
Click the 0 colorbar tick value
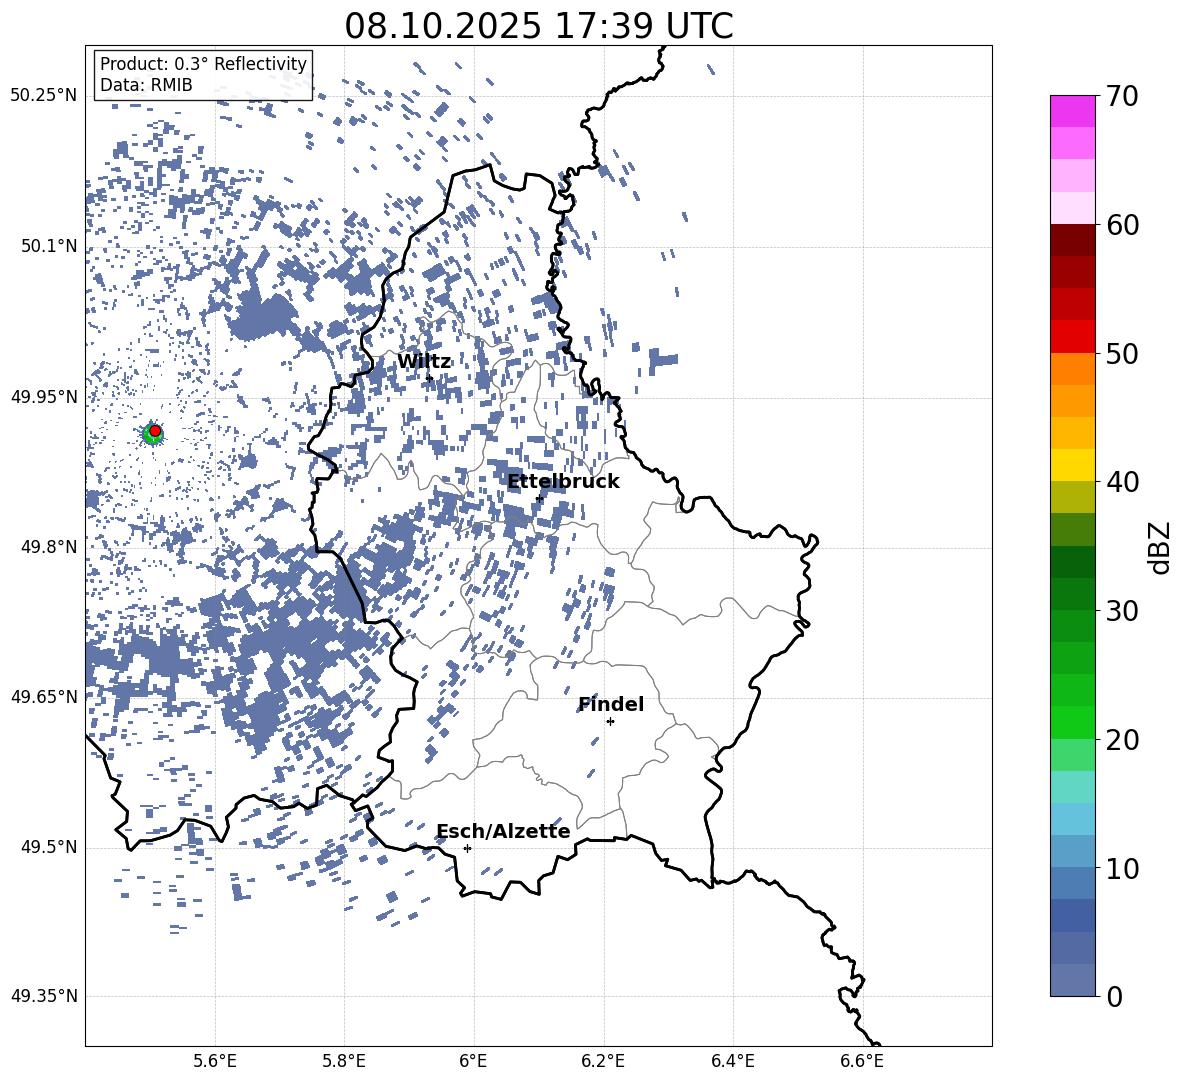click(x=1114, y=996)
